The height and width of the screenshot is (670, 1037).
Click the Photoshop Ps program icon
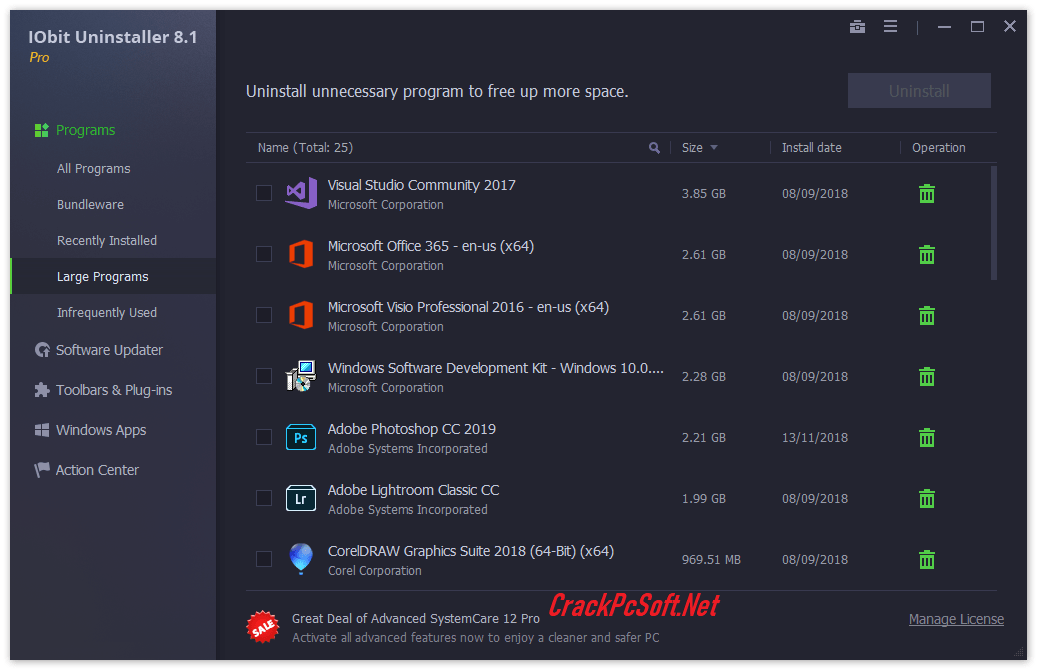301,437
